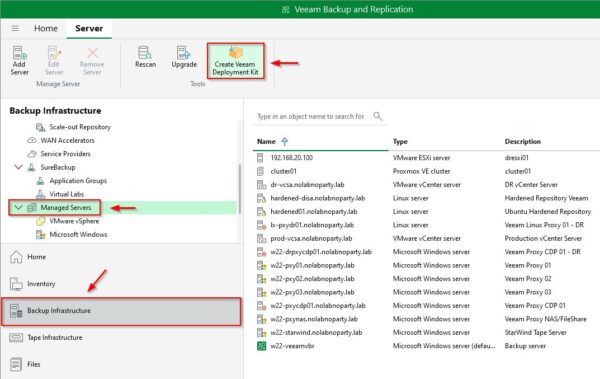This screenshot has width=600, height=379.
Task: Click the tree panel vertical scrollbar
Action: (x=240, y=188)
